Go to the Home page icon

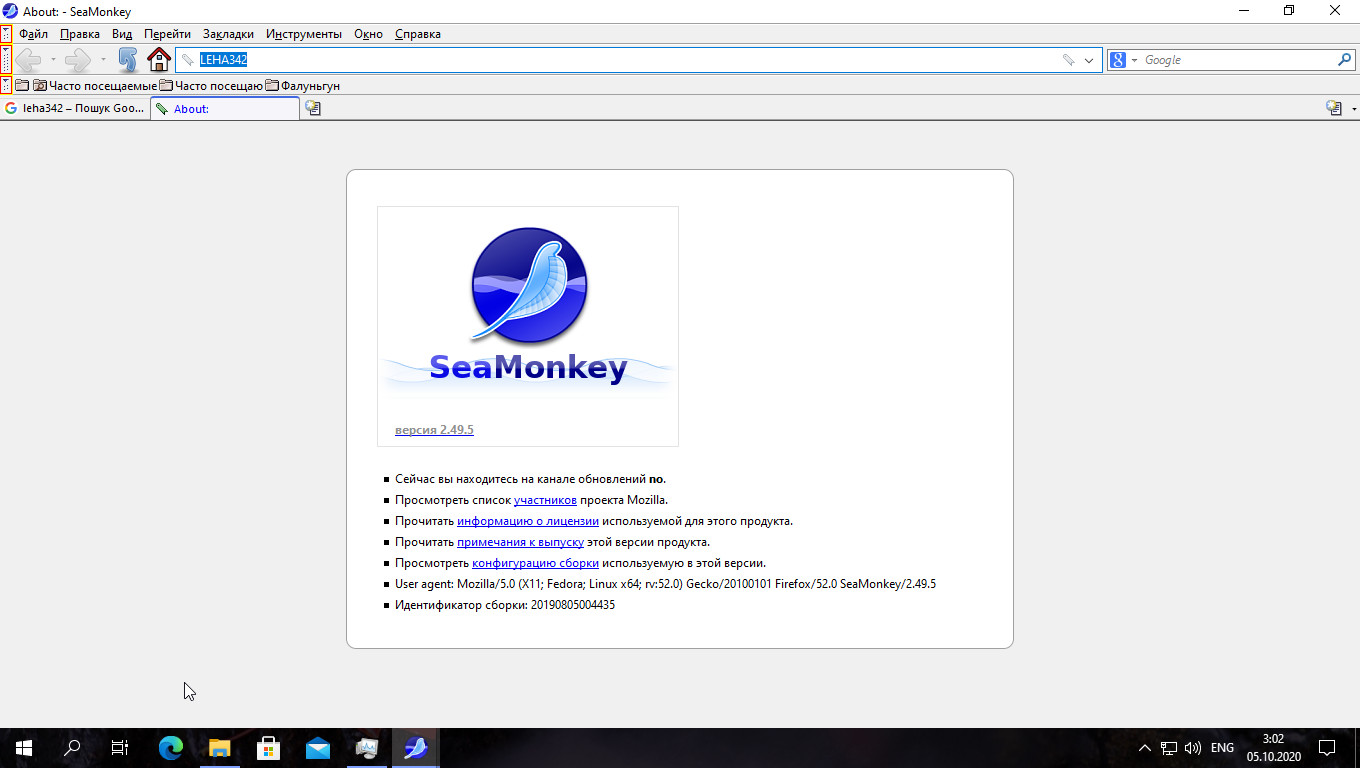pos(159,60)
